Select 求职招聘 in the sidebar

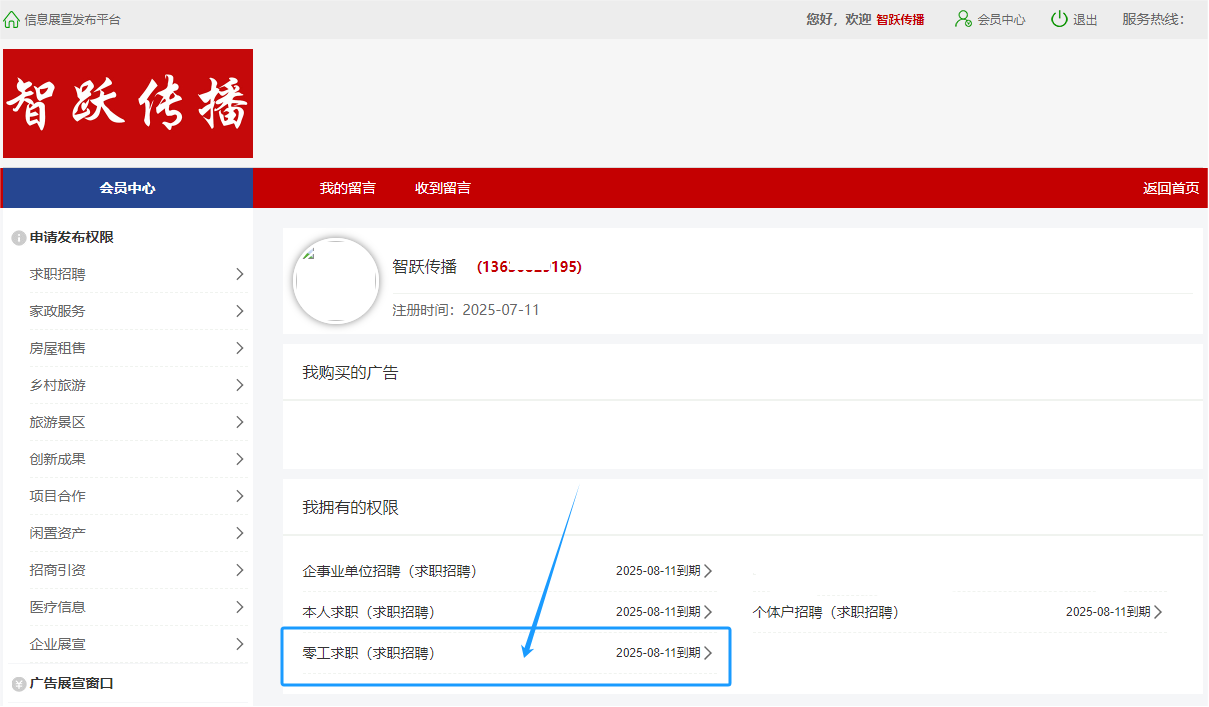tap(58, 274)
